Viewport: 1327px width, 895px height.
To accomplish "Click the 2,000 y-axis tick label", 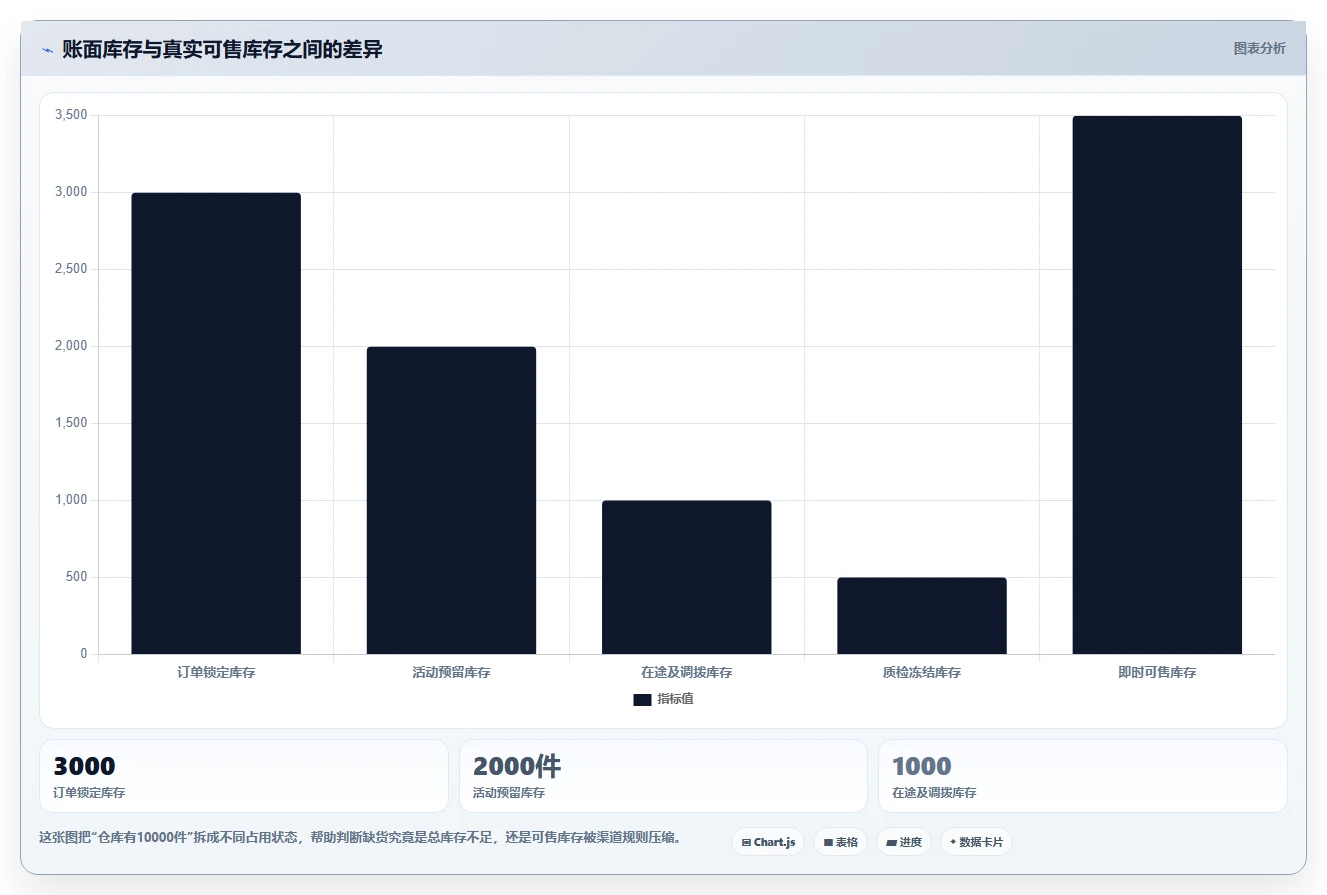I will 72,346.
